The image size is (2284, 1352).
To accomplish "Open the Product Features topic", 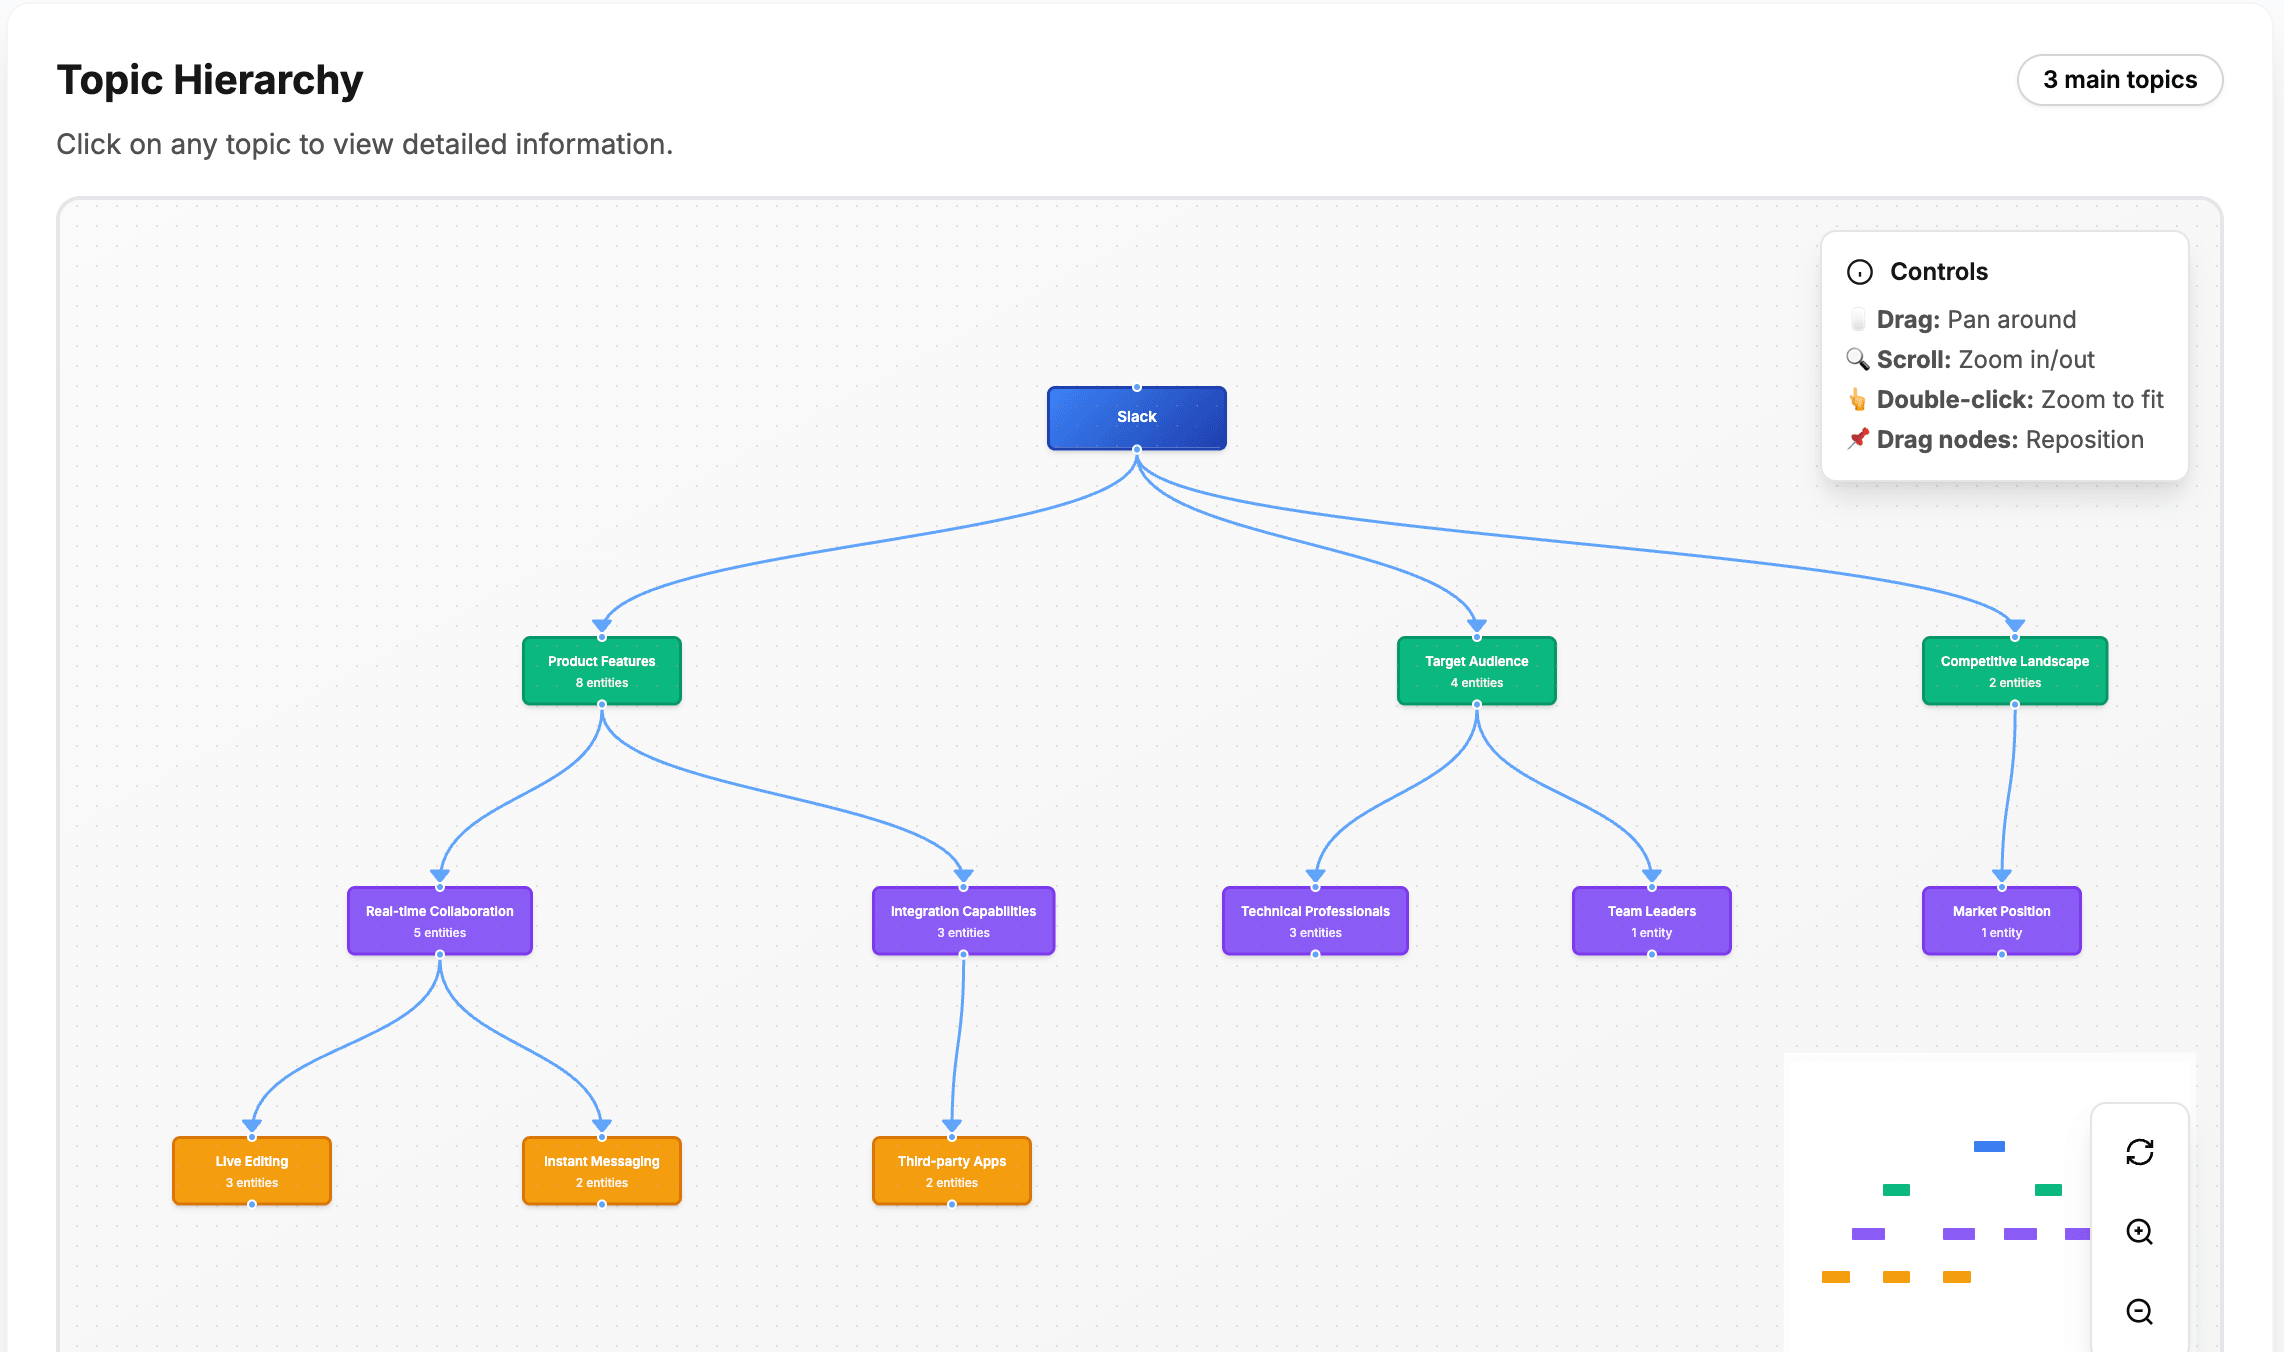I will coord(601,670).
